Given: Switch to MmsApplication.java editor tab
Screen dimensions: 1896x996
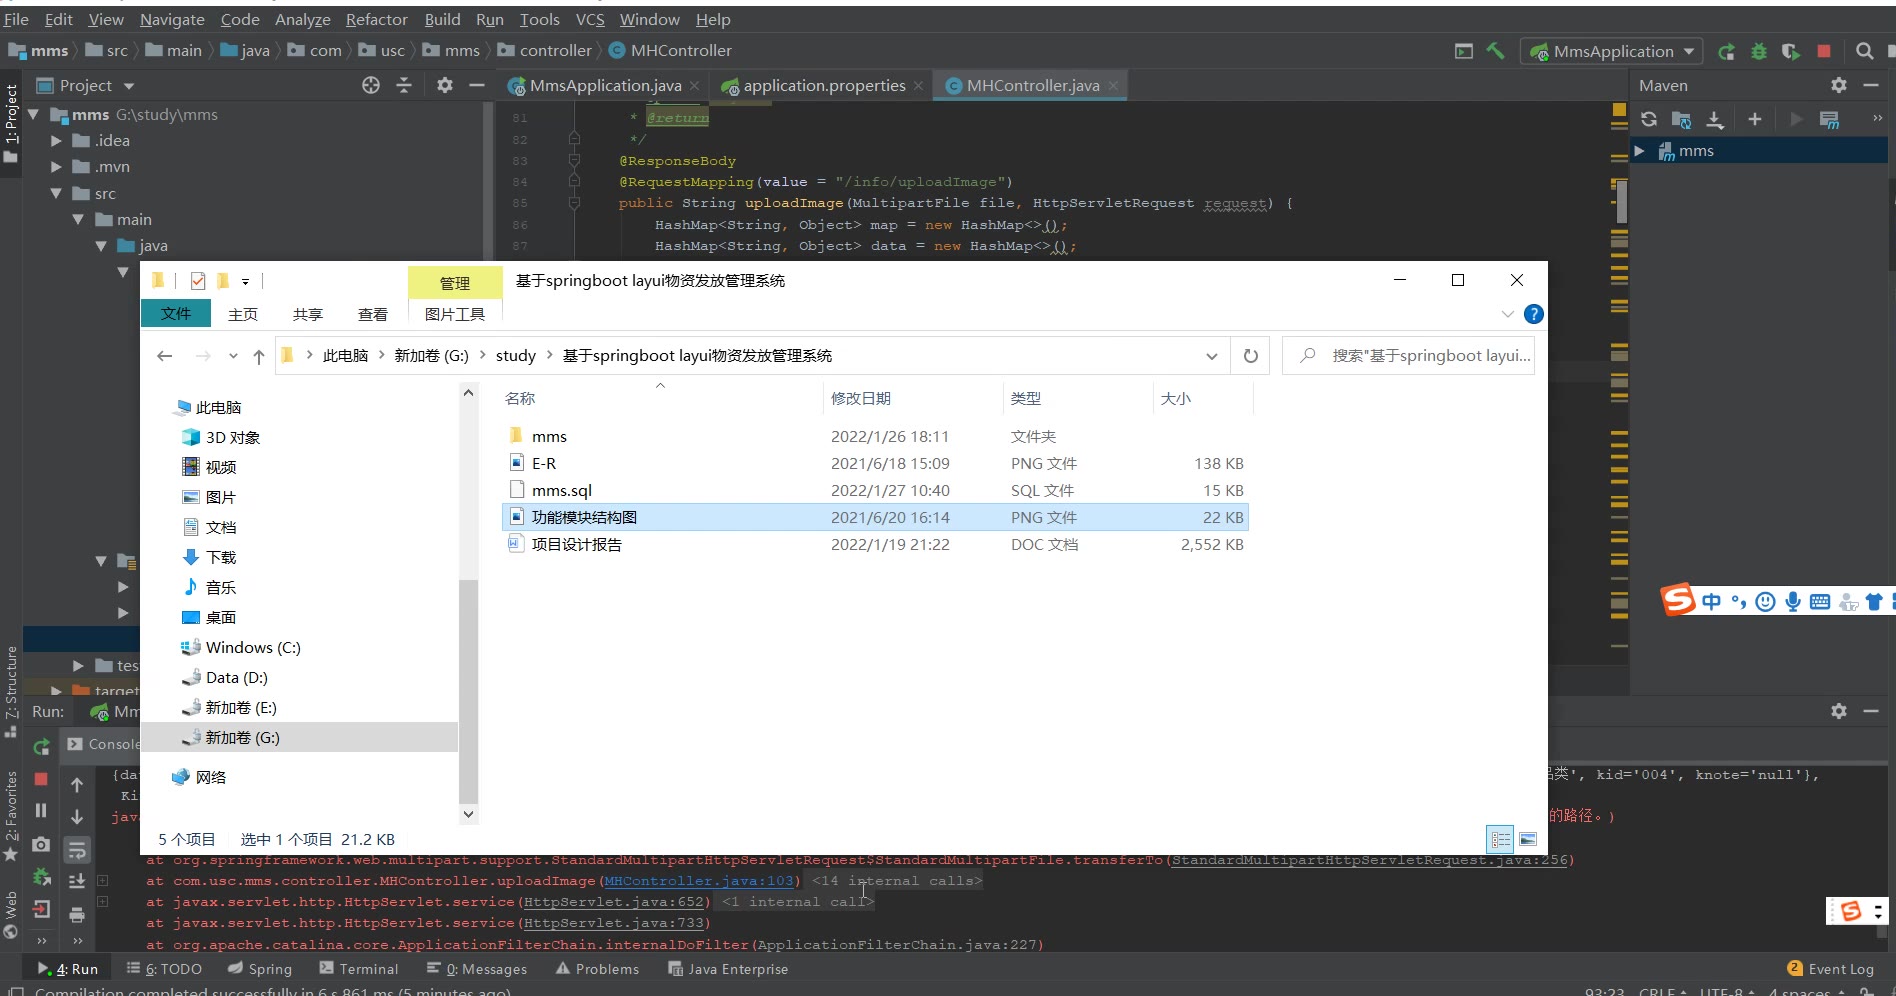Looking at the screenshot, I should pyautogui.click(x=605, y=85).
